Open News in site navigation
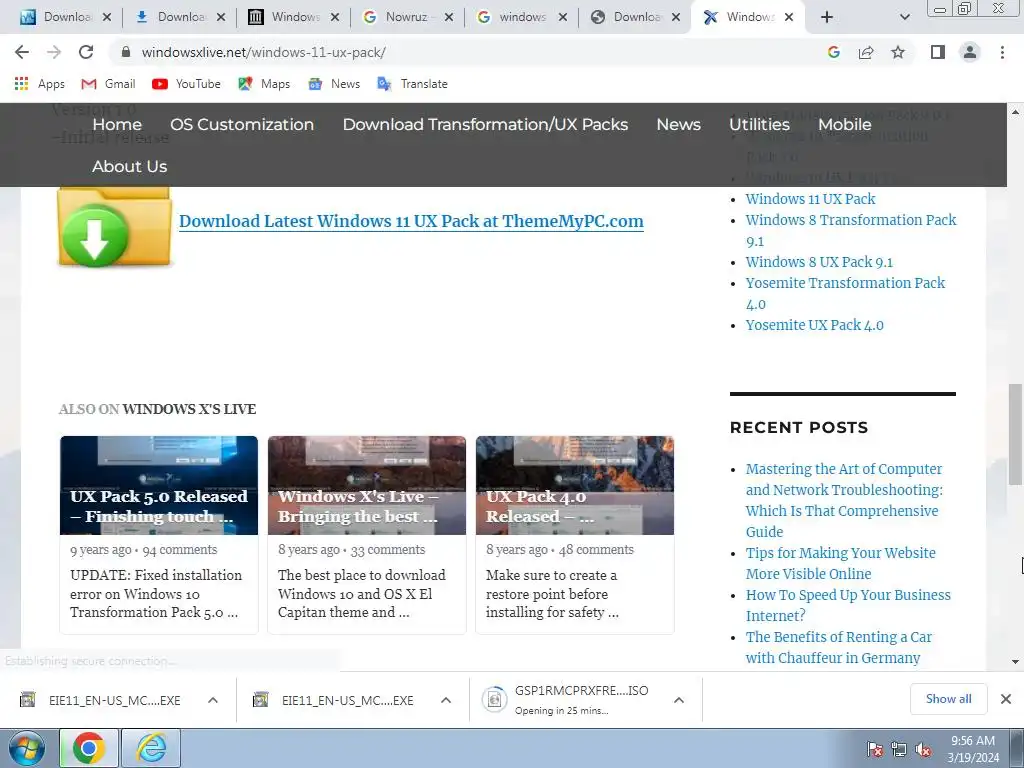The image size is (1024, 768). [679, 124]
